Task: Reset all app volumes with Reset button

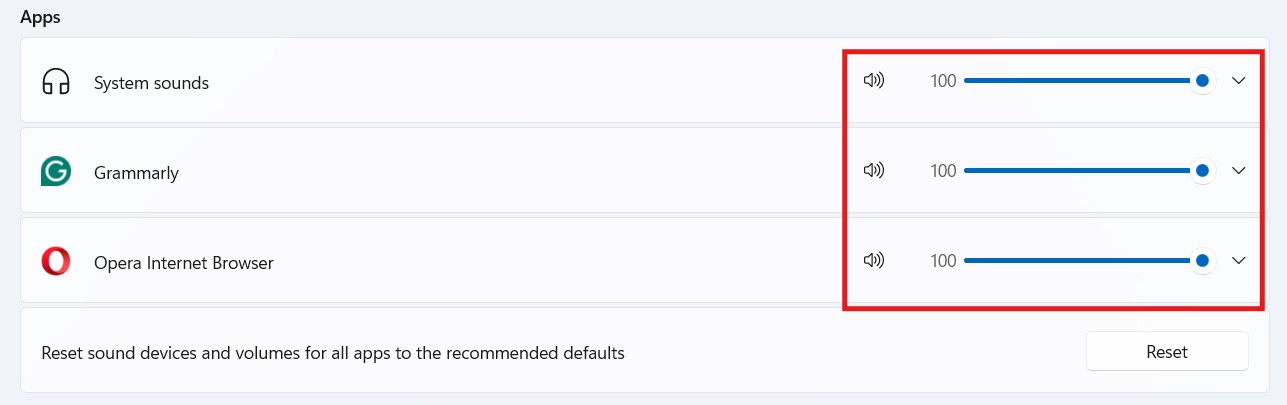Action: click(x=1167, y=352)
